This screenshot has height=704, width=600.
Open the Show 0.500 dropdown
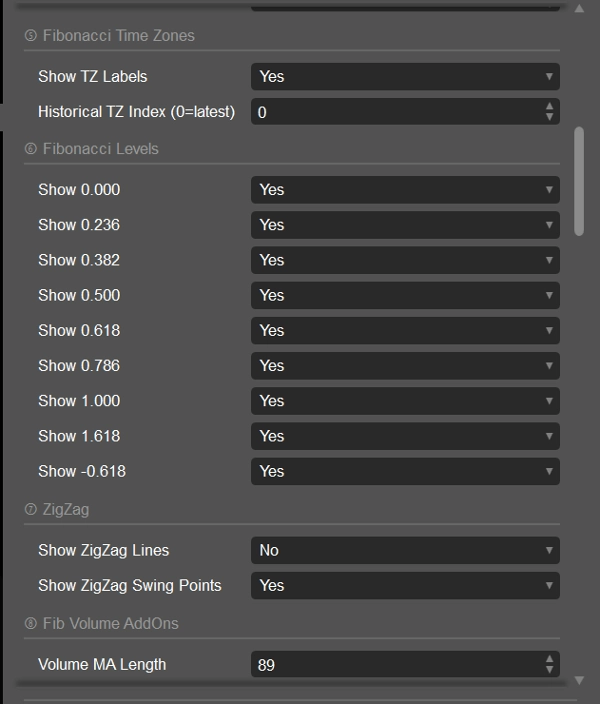pos(405,295)
